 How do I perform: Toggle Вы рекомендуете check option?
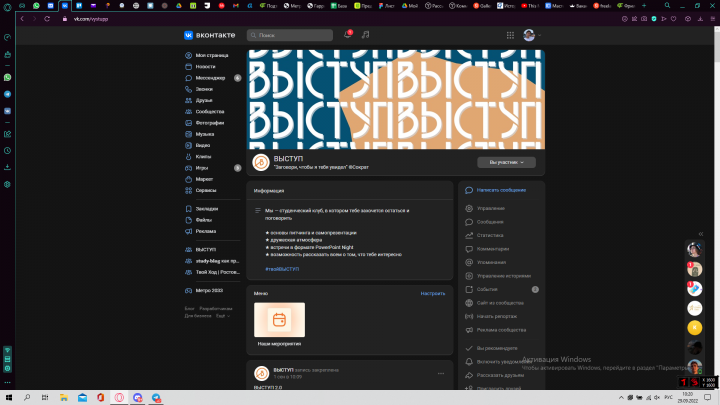pos(496,348)
